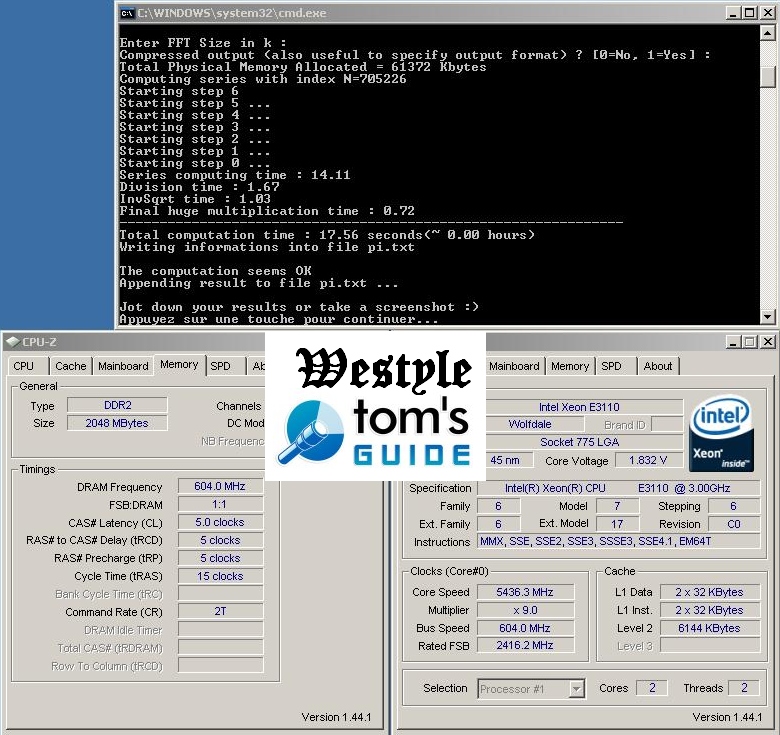Viewport: 780px width, 735px height.
Task: Click the Multiplier x 9.0 value
Action: pos(525,610)
